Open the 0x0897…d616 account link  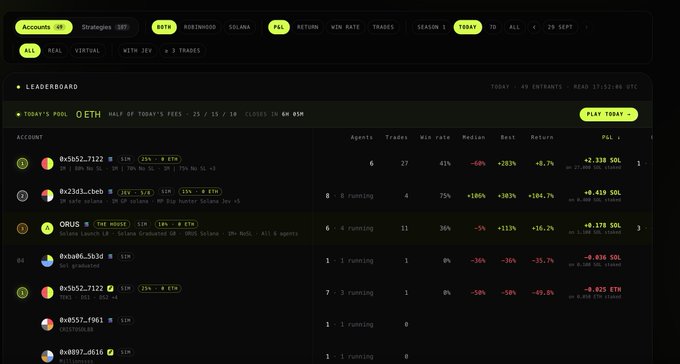tap(82, 352)
